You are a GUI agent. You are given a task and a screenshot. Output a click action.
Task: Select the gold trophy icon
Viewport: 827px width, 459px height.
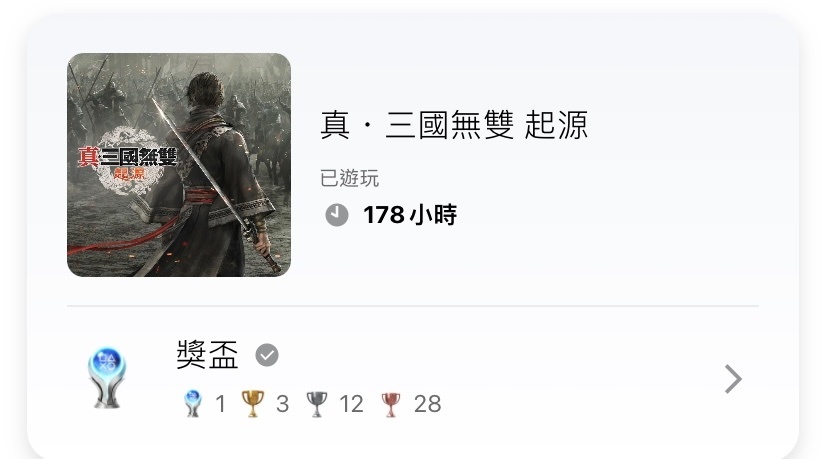(252, 404)
